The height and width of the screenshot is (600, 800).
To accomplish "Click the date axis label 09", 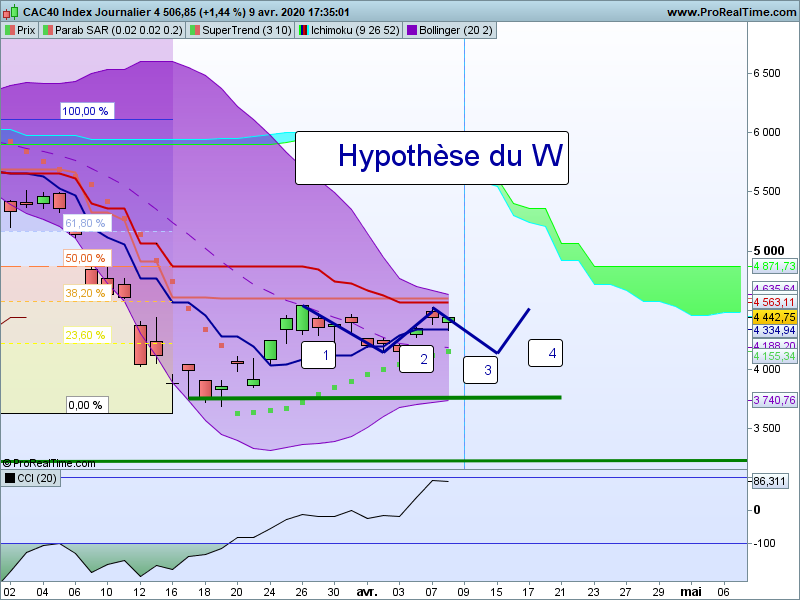I will click(463, 592).
